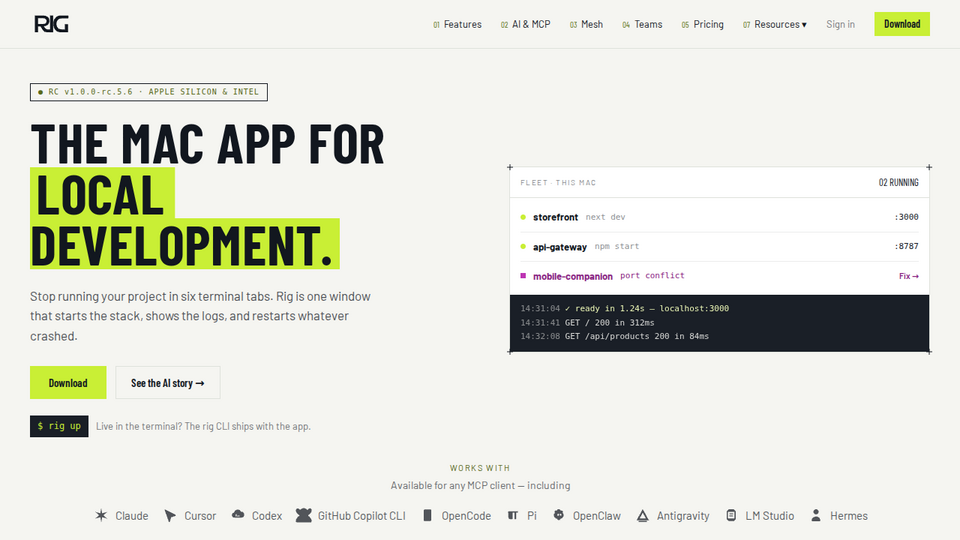Expand the Resources dropdown menu
Screen dimensions: 960x540
click(x=774, y=24)
